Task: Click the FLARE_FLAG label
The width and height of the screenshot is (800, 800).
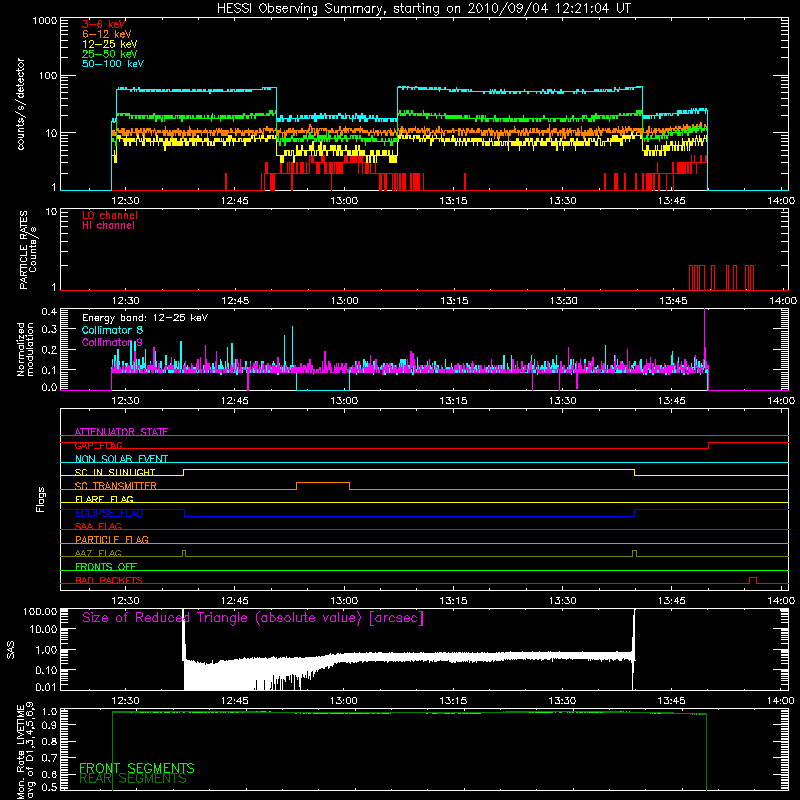Action: point(104,499)
